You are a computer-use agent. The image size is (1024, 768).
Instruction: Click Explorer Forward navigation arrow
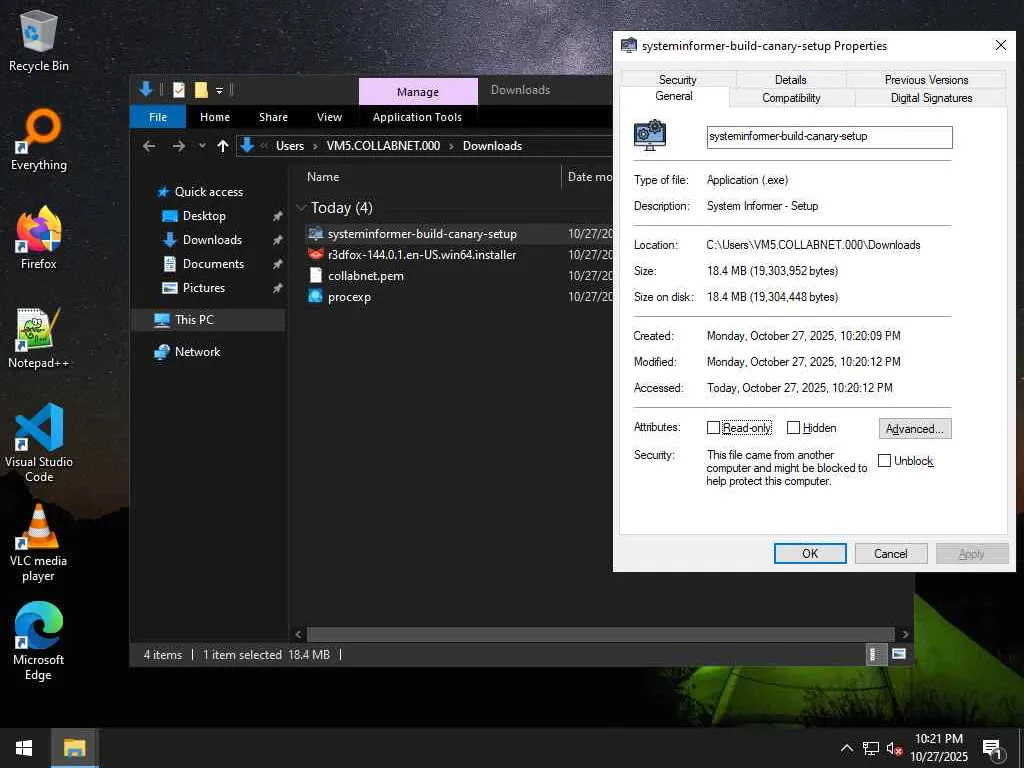(178, 146)
